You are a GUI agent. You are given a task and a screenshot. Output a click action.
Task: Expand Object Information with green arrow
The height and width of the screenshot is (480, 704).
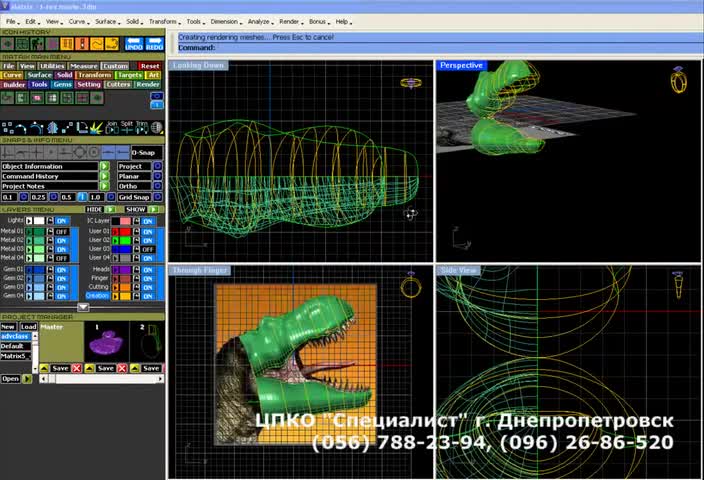(104, 166)
